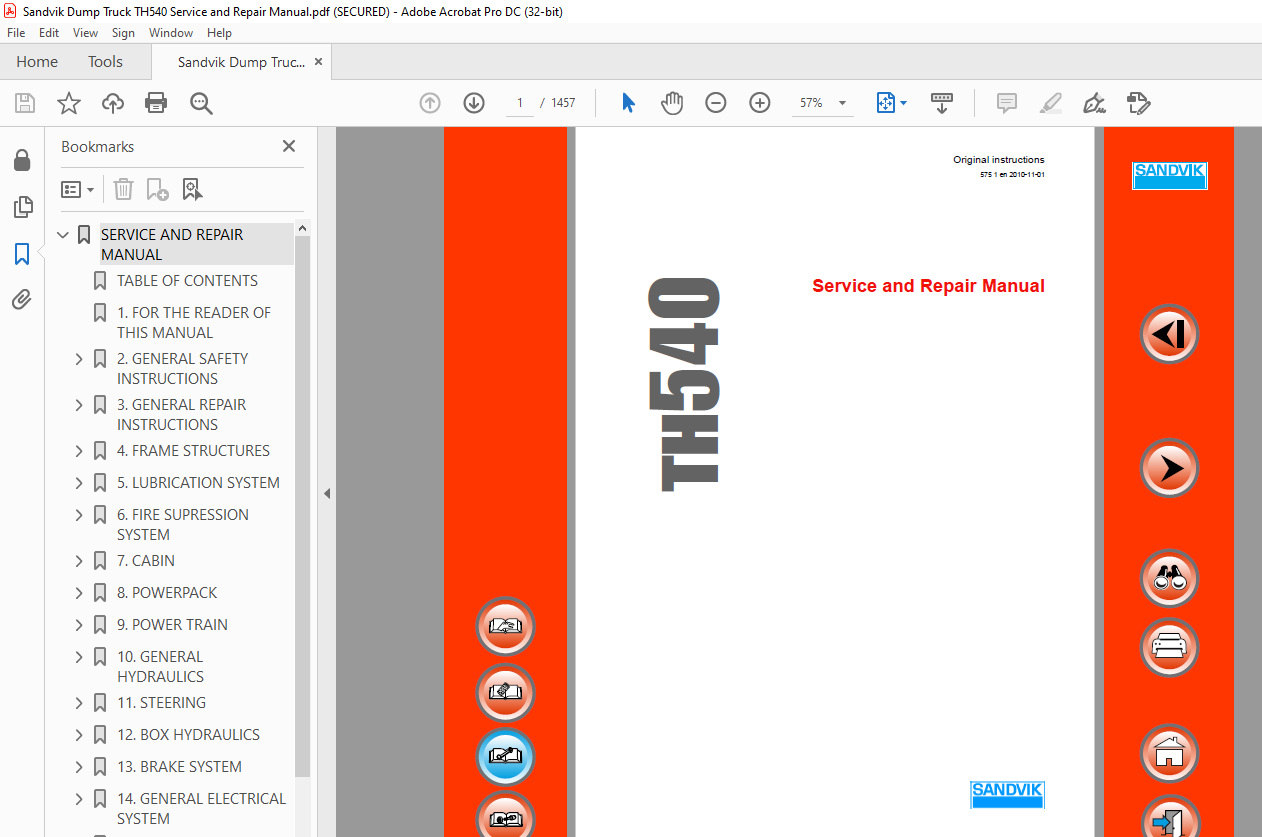This screenshot has height=837, width=1262.
Task: Open the Help menu
Action: tap(219, 33)
